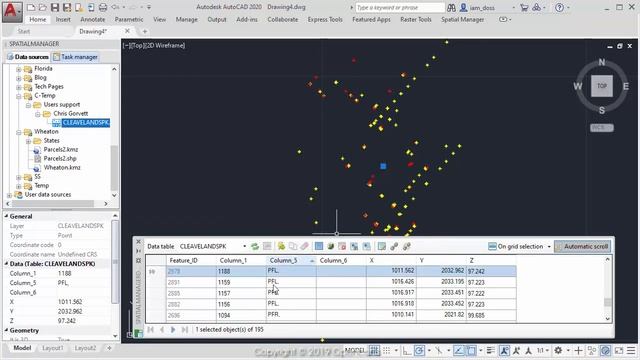Toggle polar tracking in status bar
This screenshot has width=640, height=360.
coord(419,351)
